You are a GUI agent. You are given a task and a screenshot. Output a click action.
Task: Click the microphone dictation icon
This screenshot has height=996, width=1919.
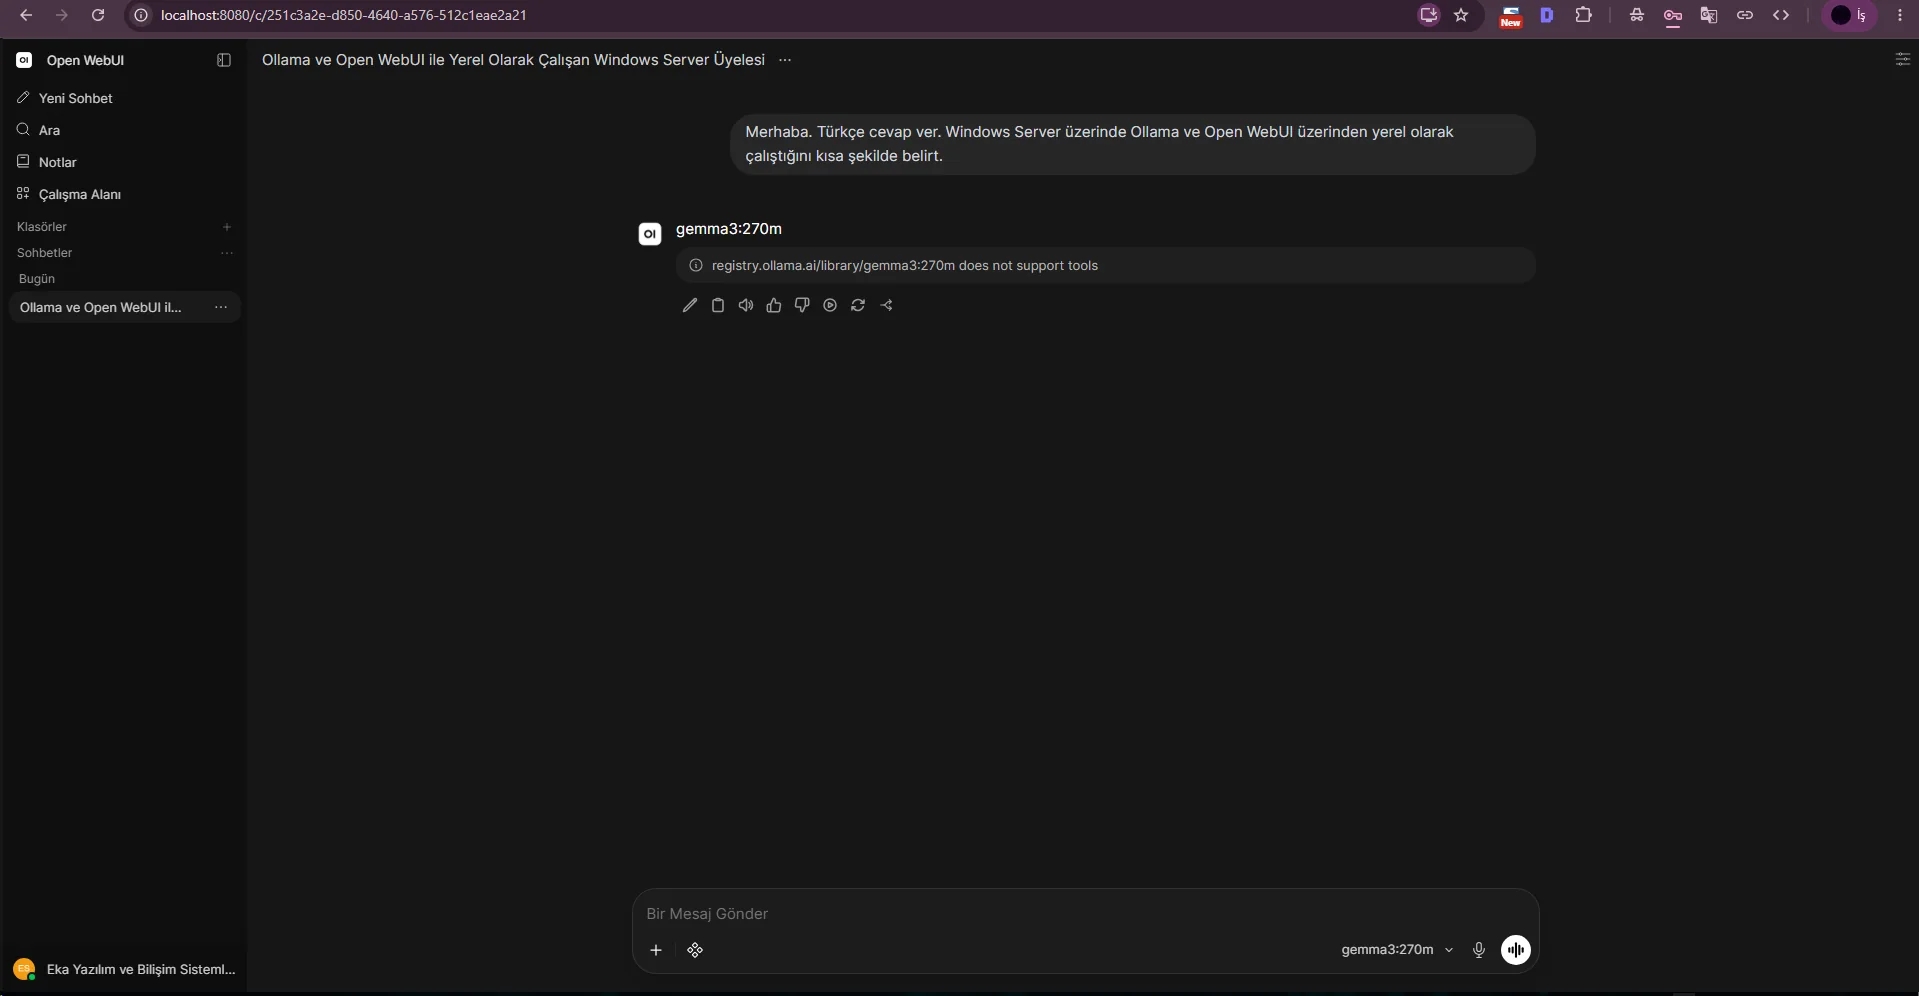coord(1479,950)
